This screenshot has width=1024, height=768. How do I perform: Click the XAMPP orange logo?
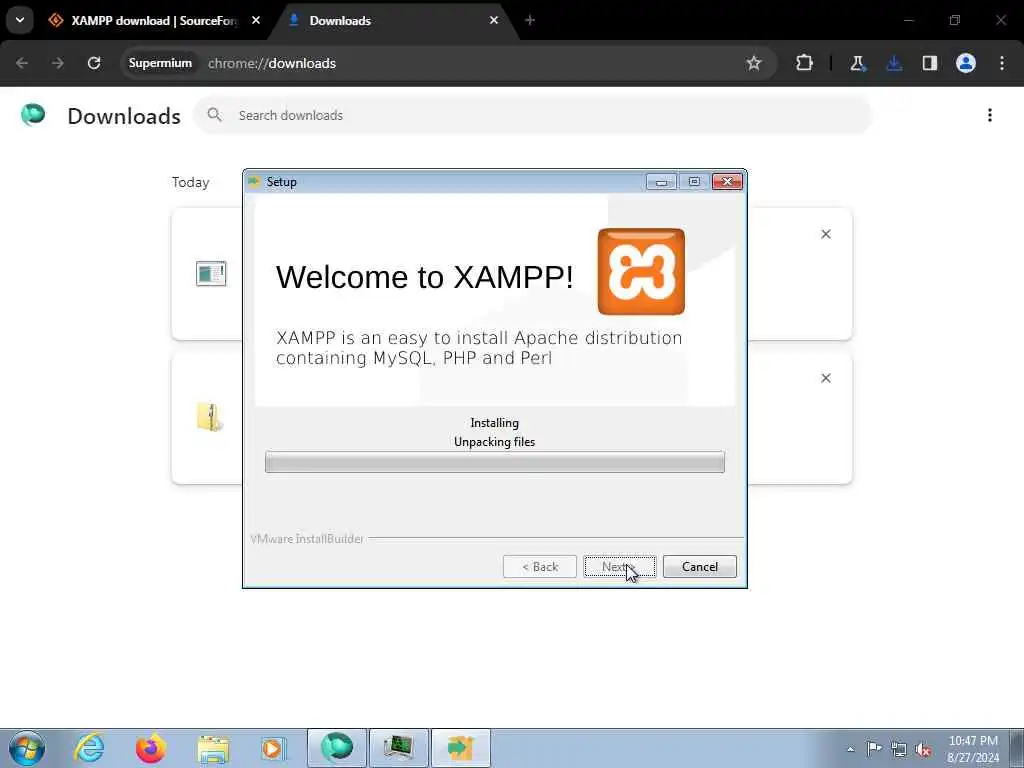tap(641, 271)
